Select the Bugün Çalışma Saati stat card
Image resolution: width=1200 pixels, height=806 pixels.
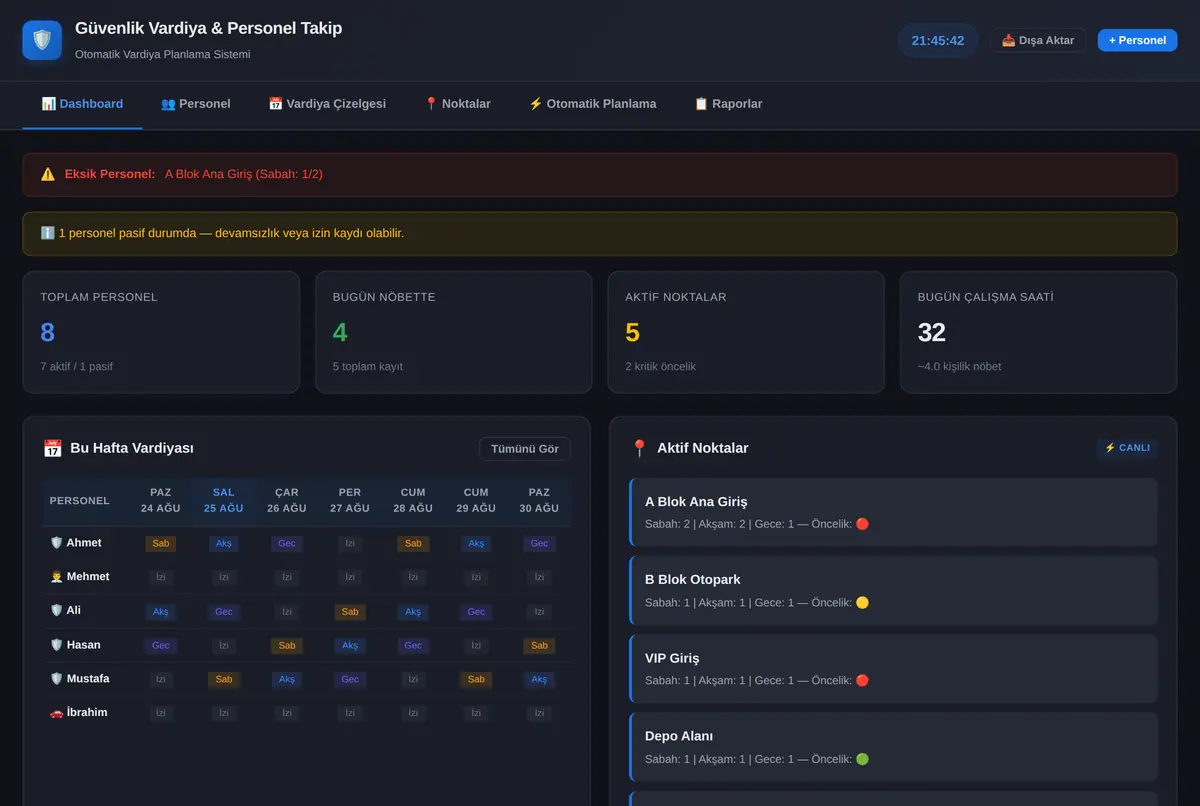[x=1039, y=332]
